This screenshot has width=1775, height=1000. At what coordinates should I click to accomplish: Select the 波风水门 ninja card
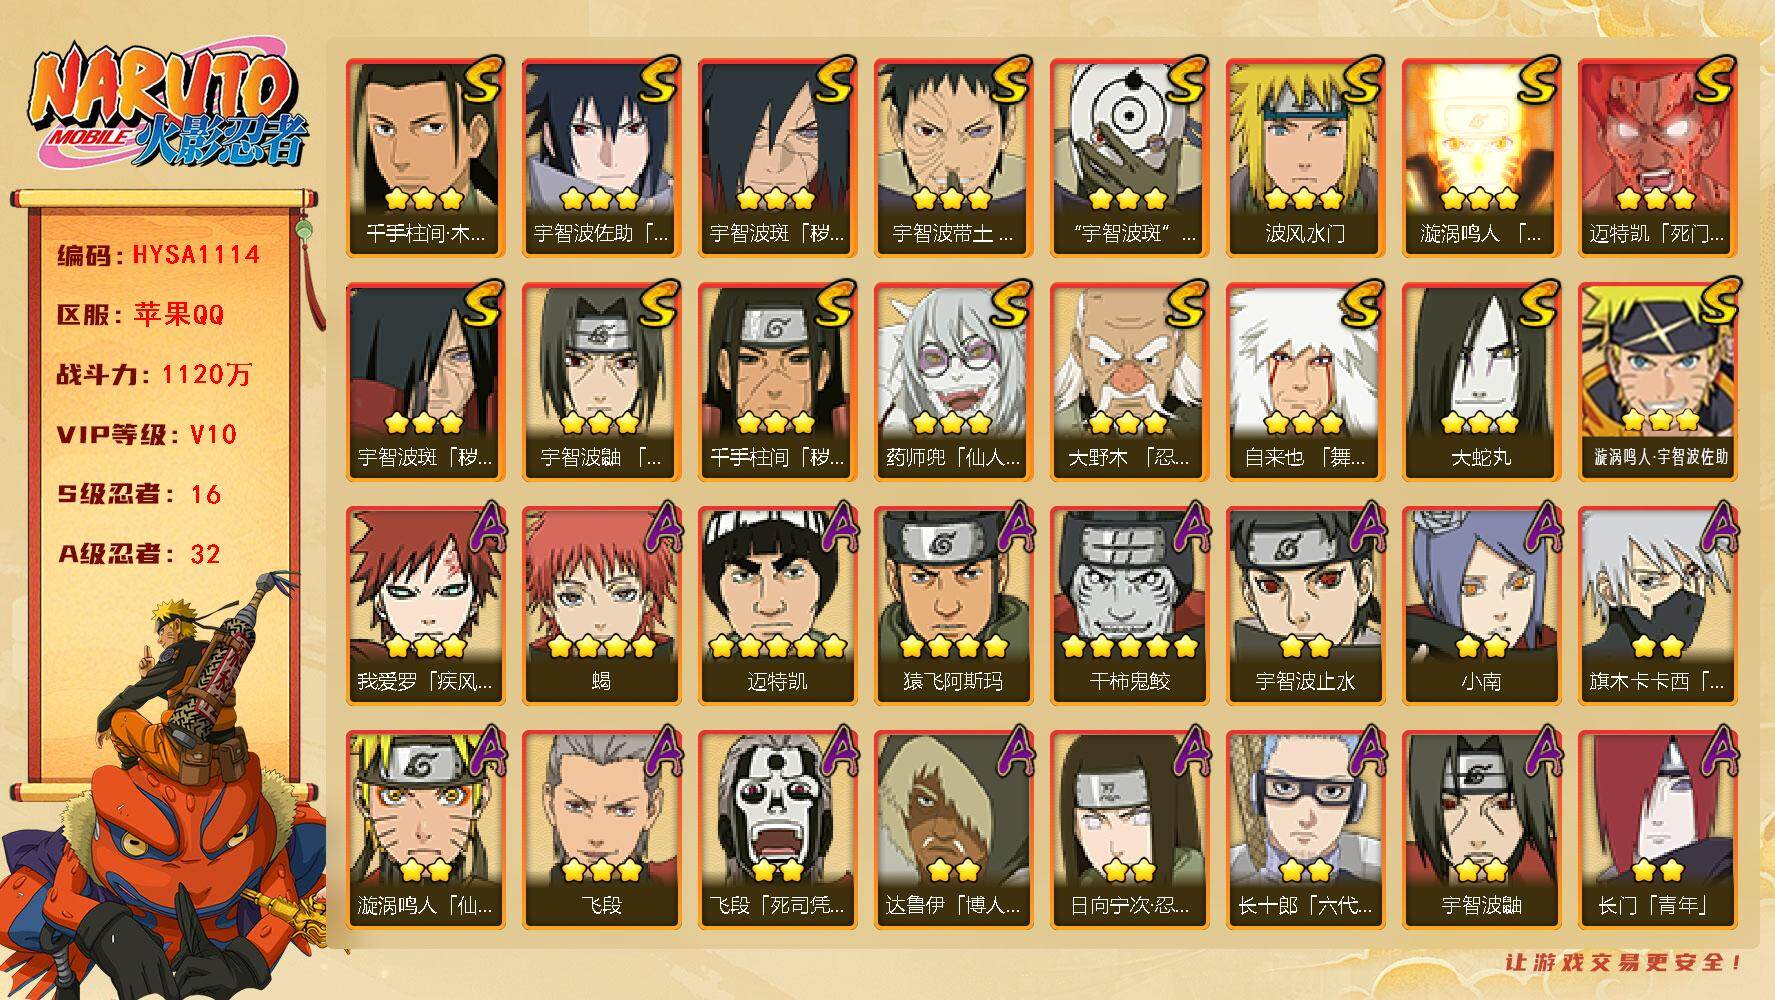[1305, 157]
